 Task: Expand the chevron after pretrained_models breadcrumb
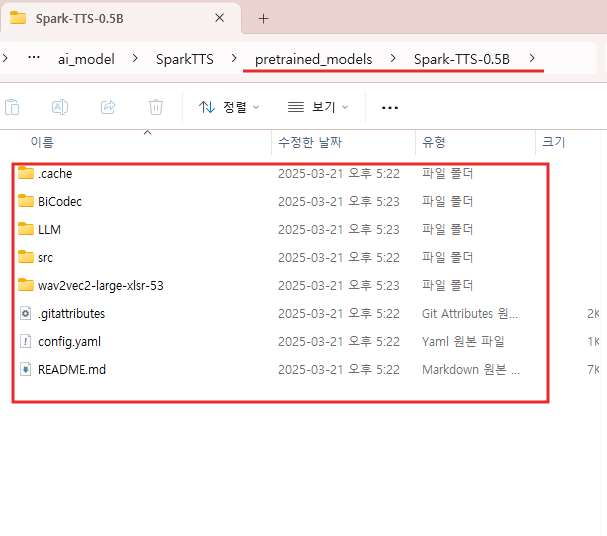coord(393,58)
